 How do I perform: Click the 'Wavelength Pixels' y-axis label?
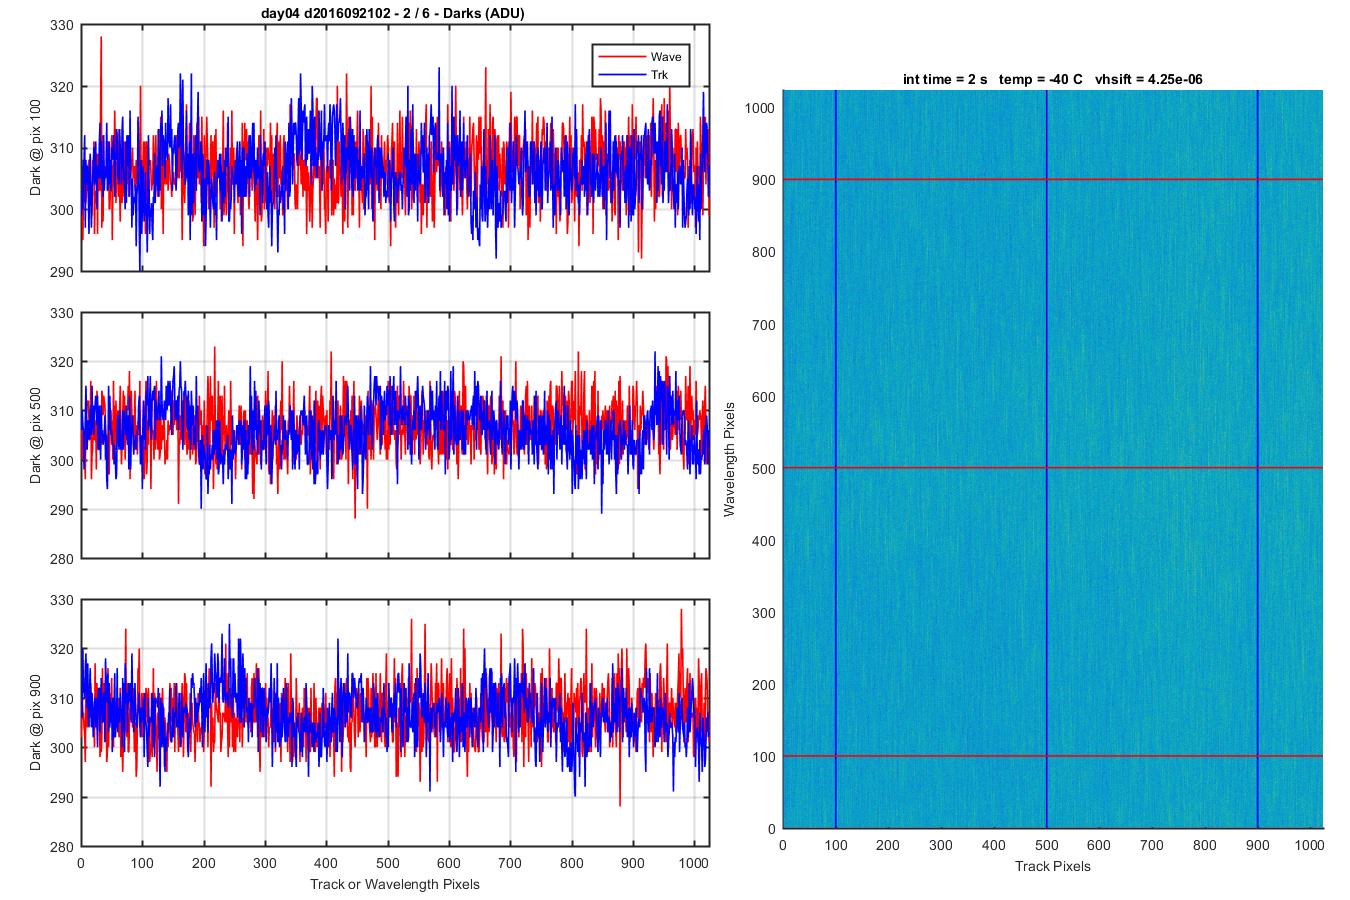(x=729, y=459)
